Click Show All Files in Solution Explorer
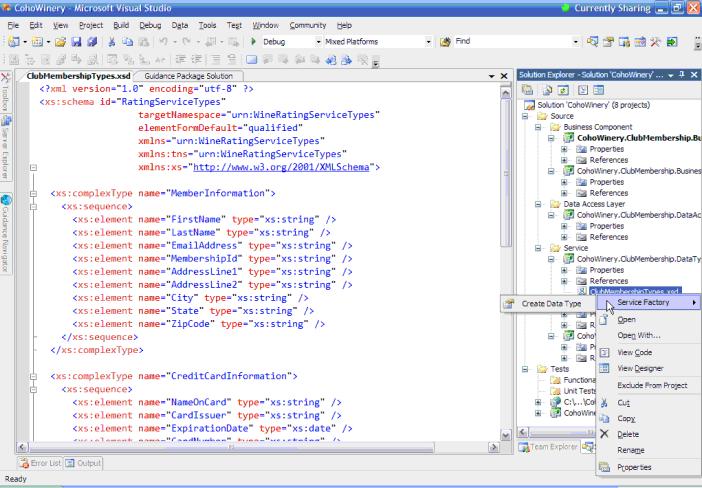Image resolution: width=702 pixels, height=488 pixels. click(x=547, y=90)
